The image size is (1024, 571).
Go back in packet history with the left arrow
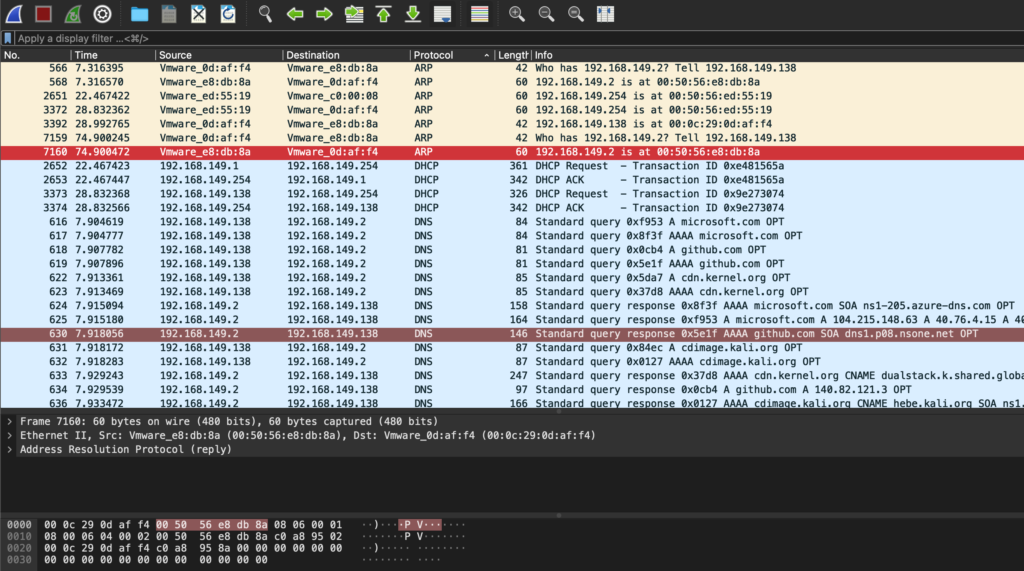click(x=295, y=14)
